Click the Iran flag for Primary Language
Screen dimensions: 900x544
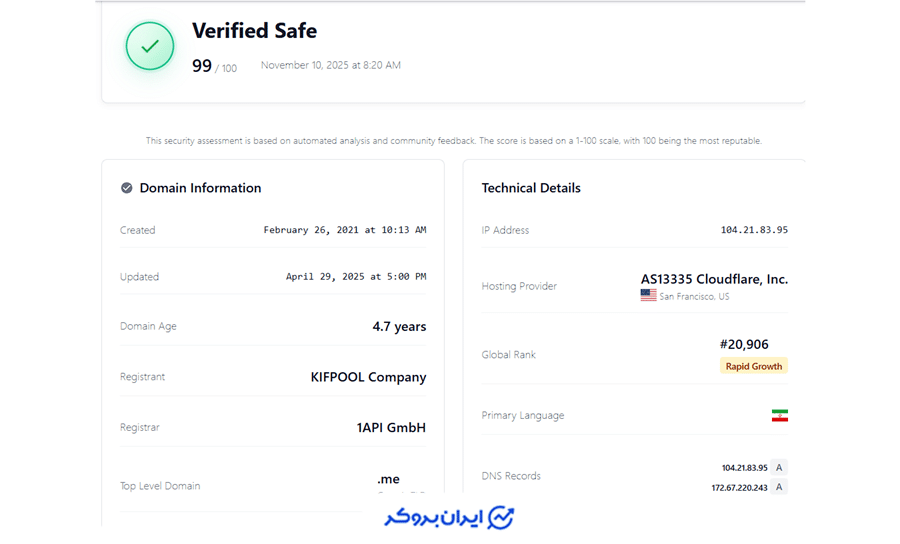click(x=779, y=415)
